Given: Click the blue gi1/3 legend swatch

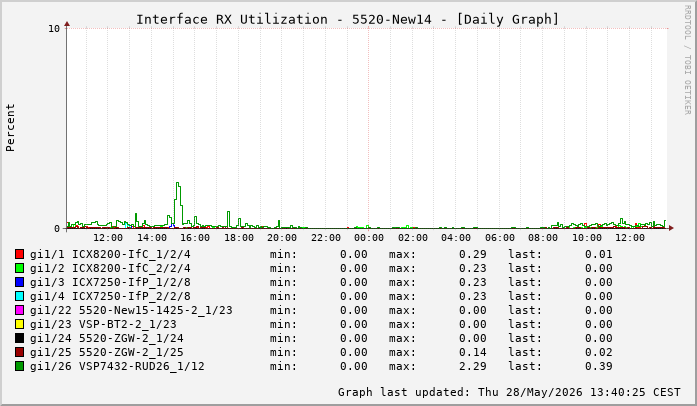Looking at the screenshot, I should click(x=19, y=282).
